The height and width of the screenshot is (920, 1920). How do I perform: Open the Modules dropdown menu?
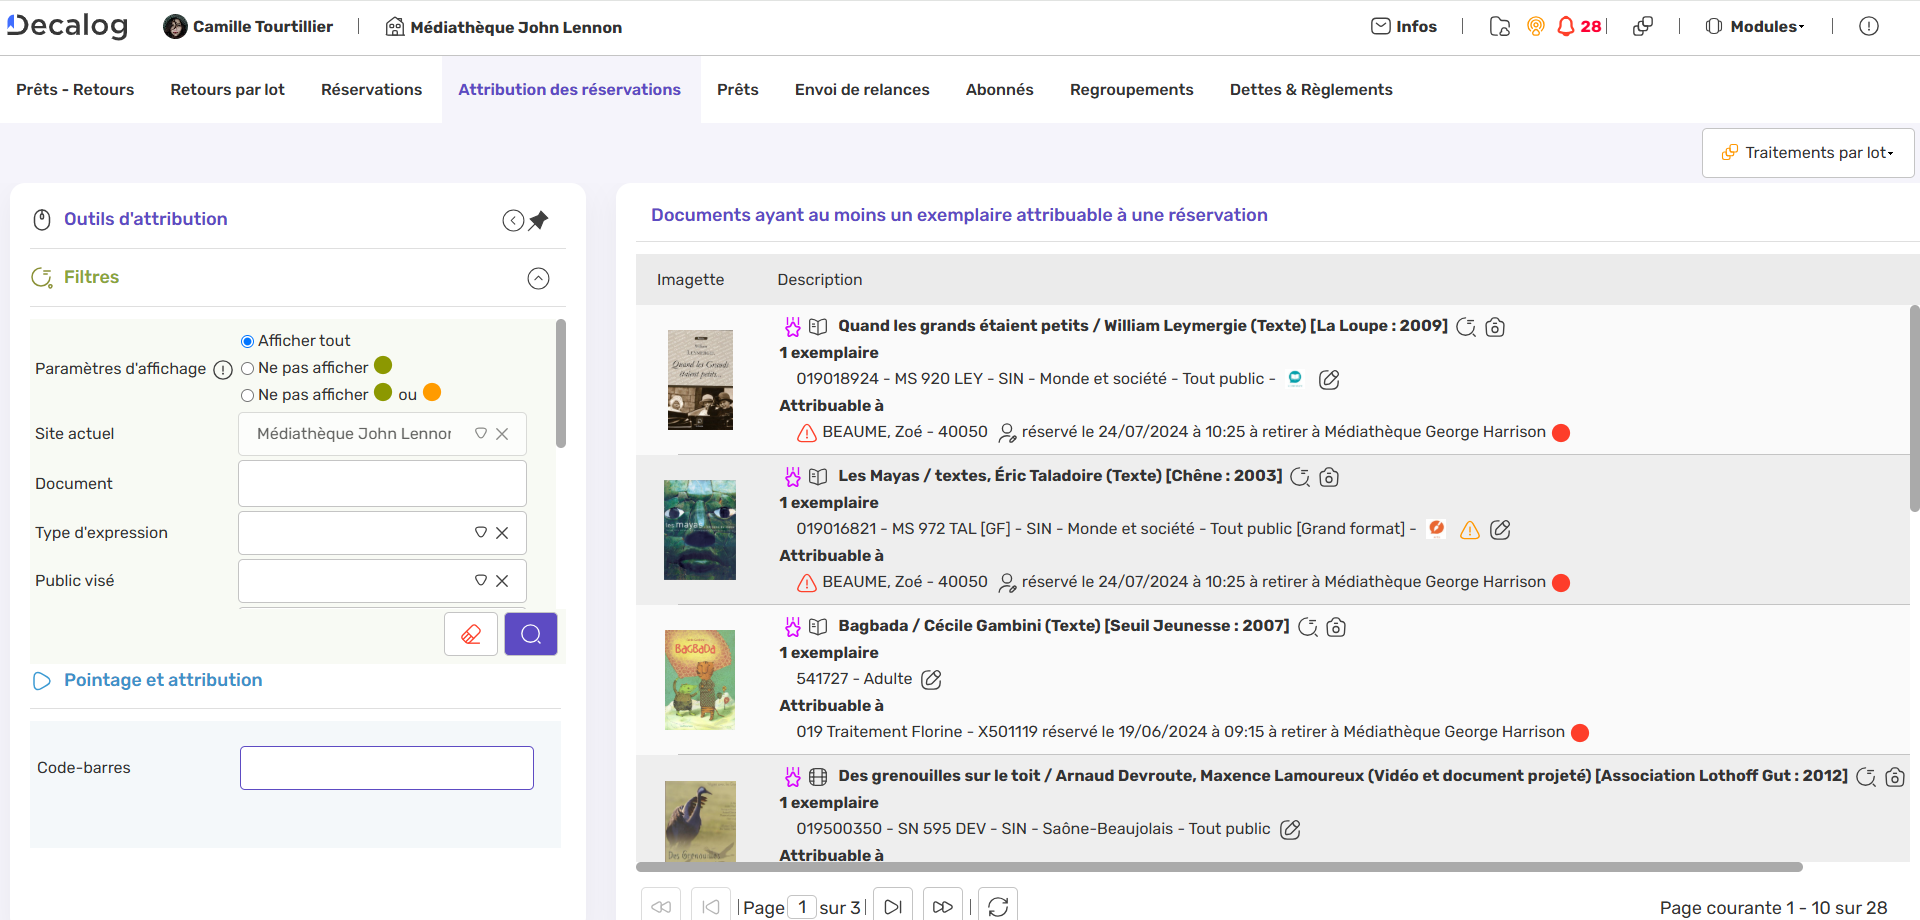[1755, 27]
